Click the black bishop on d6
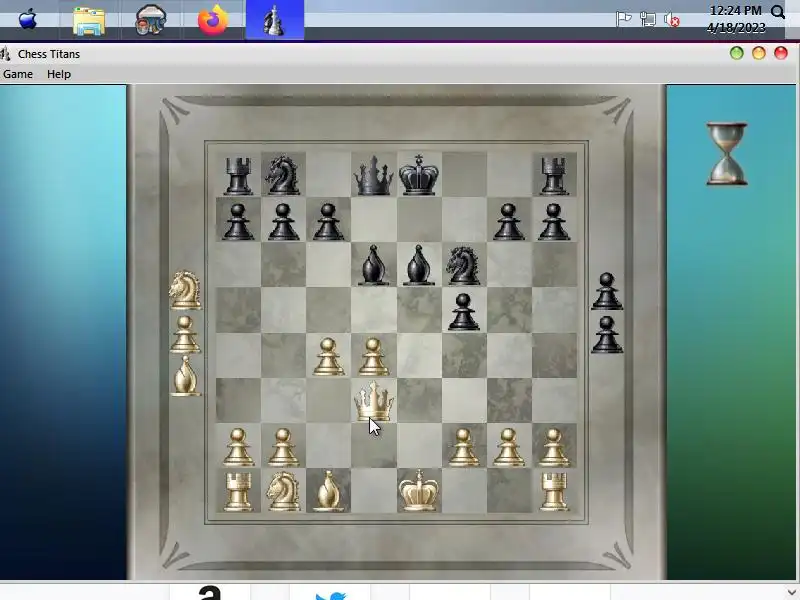The height and width of the screenshot is (600, 800). [373, 265]
